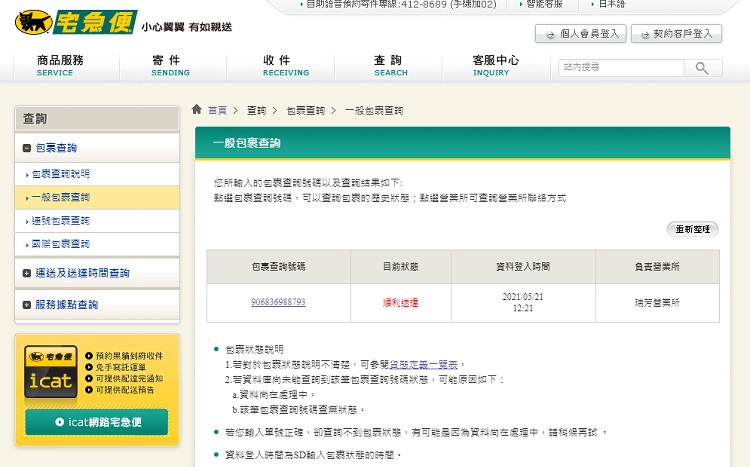Click the 目前狀態 column header

pos(400,267)
